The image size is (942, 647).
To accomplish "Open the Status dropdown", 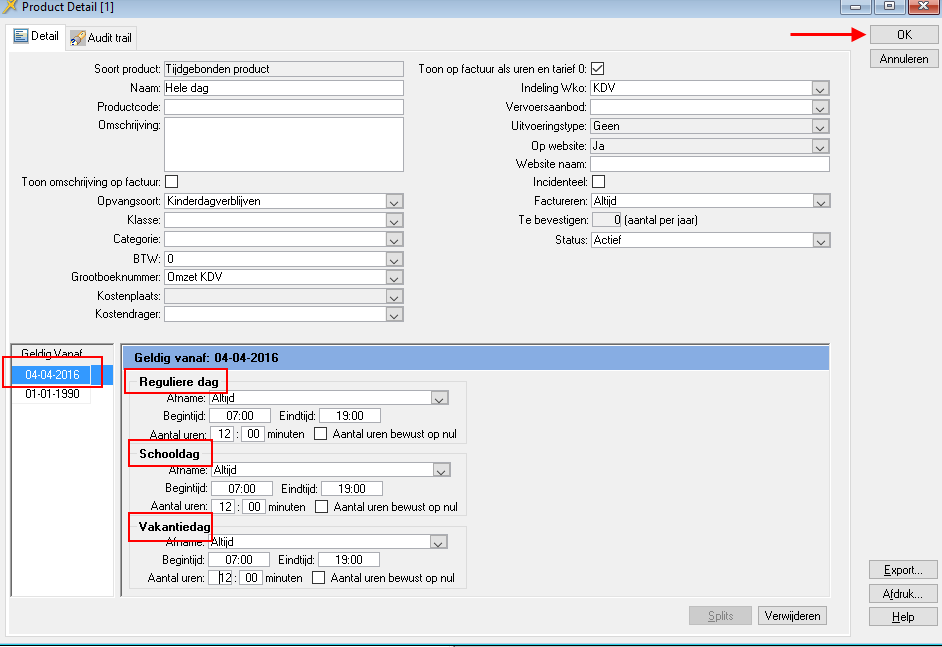I will click(x=820, y=241).
